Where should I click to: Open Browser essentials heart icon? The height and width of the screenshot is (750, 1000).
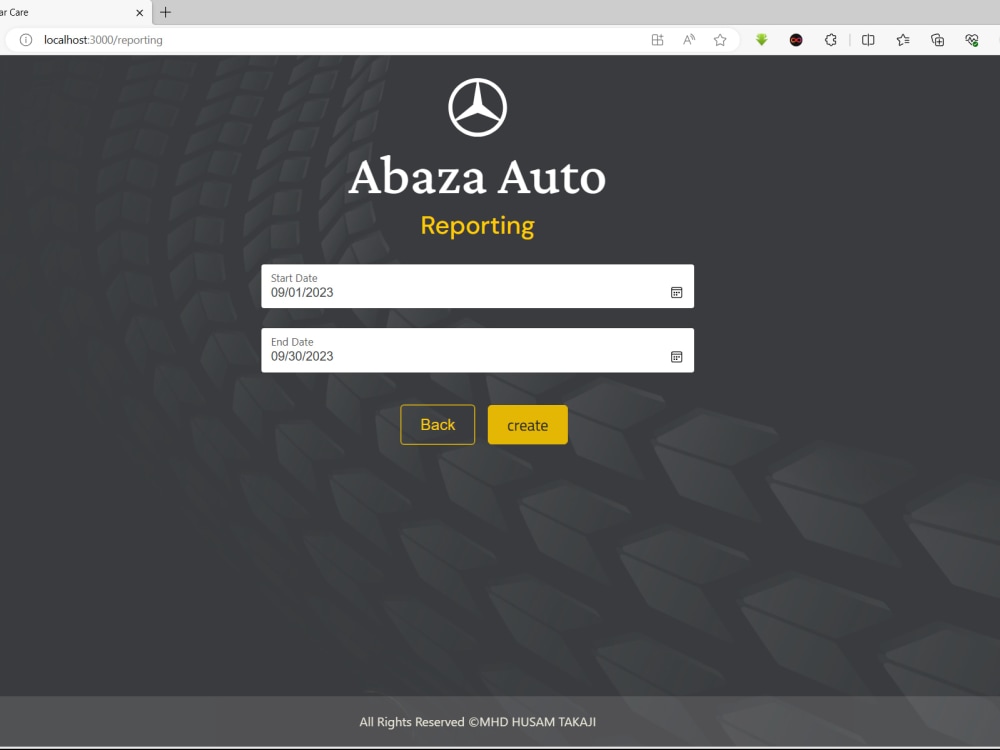click(971, 40)
